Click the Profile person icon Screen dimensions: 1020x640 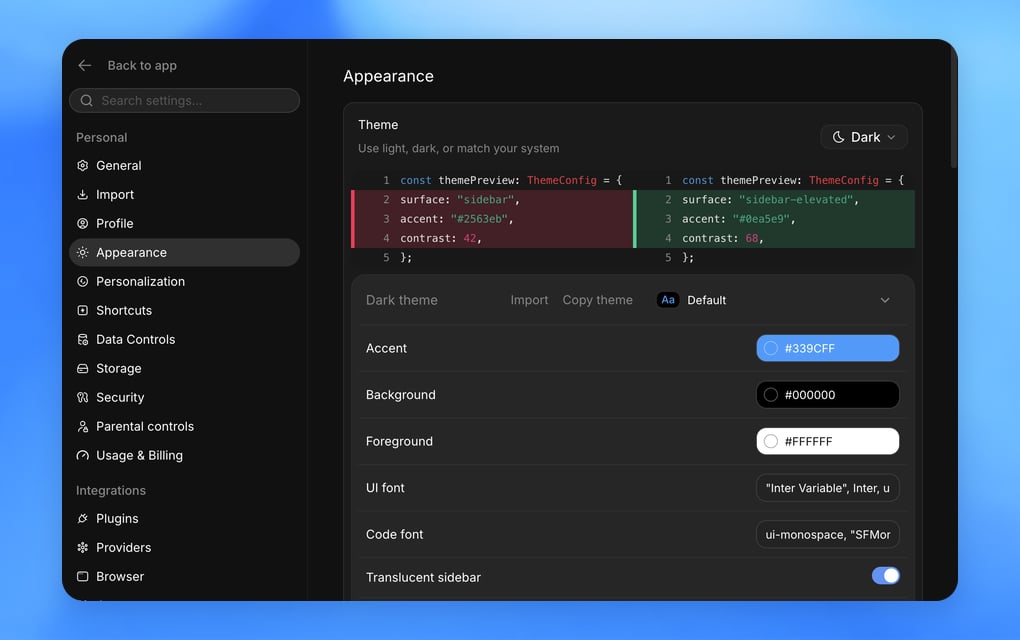point(83,224)
